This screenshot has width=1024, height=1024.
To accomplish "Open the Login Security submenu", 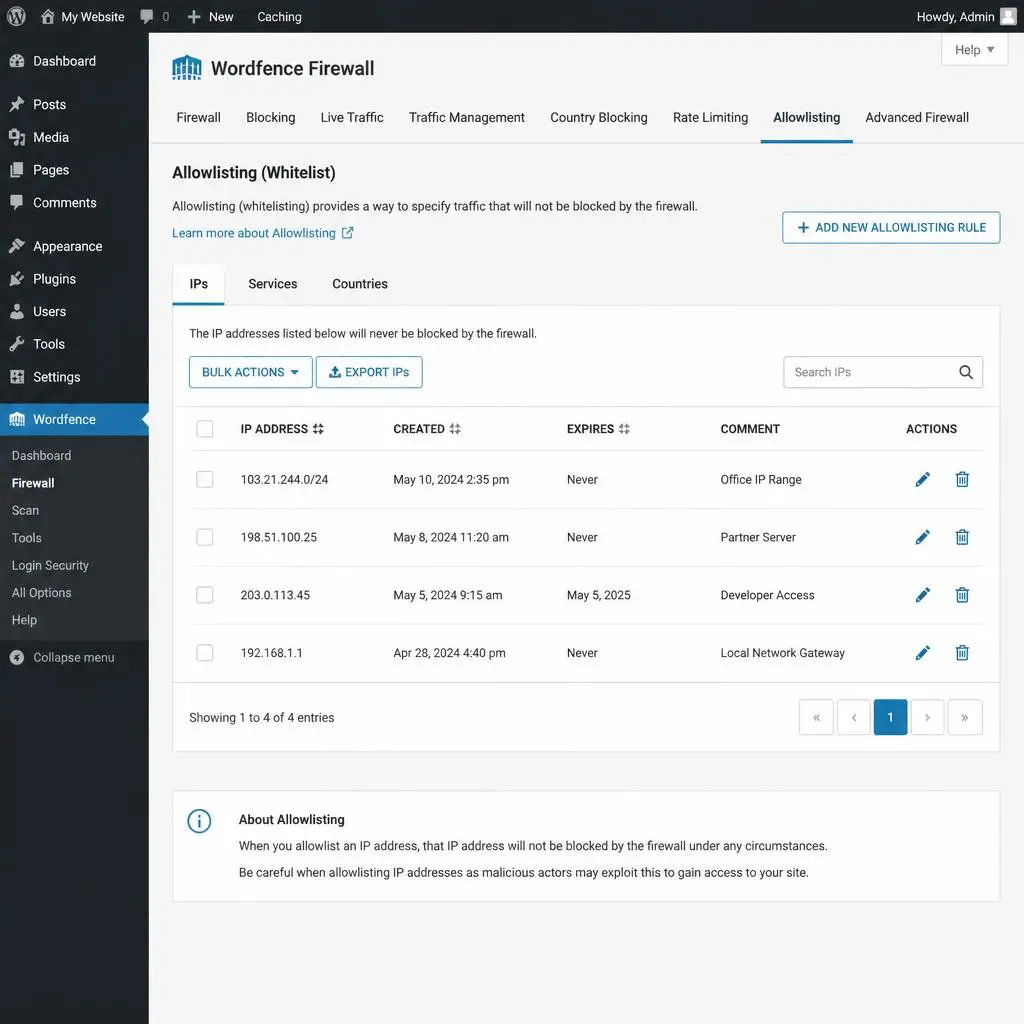I will click(x=50, y=565).
